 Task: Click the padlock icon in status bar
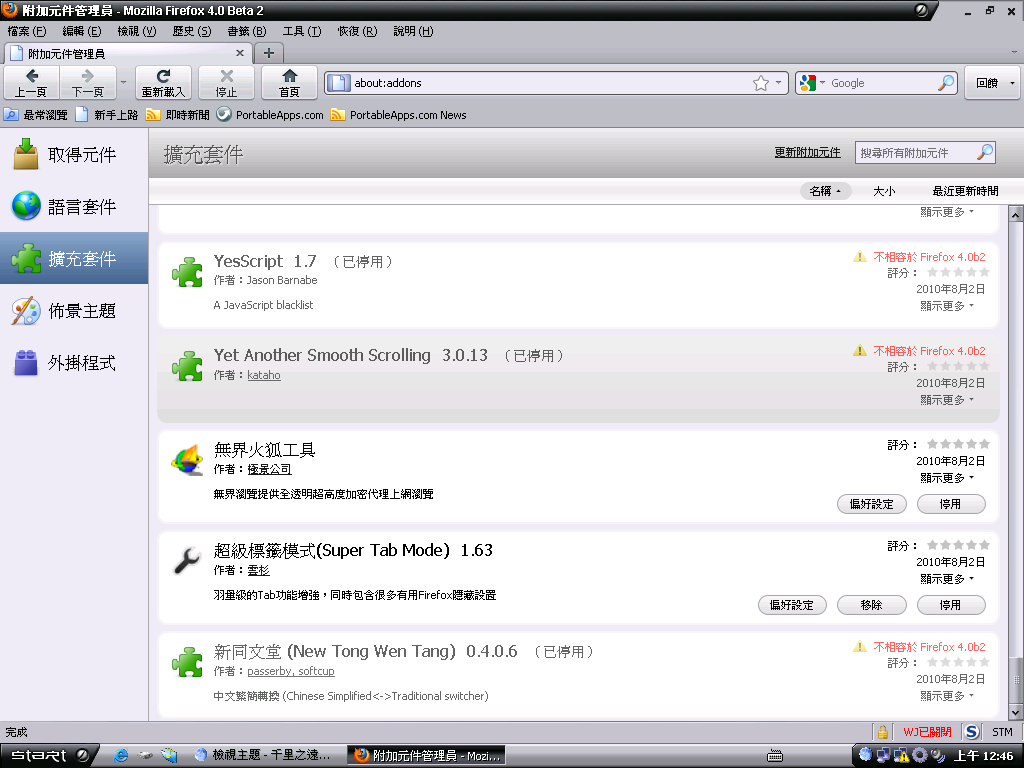point(882,731)
